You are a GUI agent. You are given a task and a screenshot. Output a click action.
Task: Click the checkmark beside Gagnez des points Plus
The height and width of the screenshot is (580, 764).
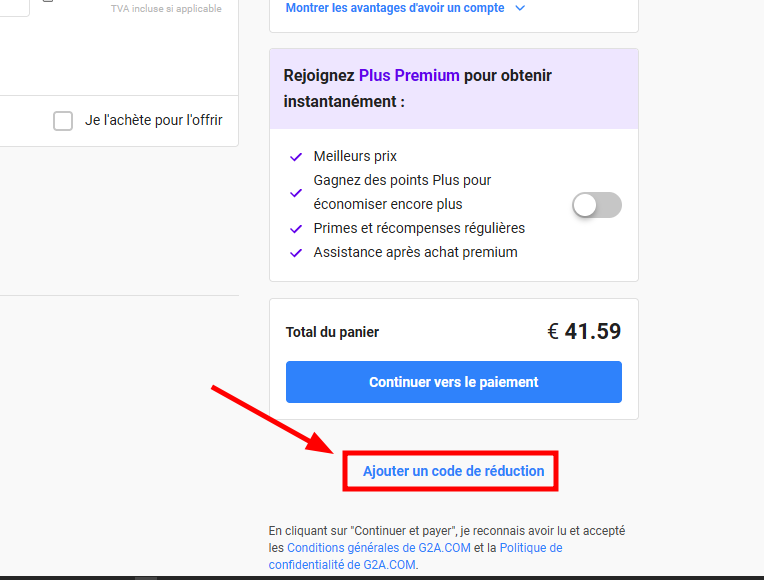[296, 192]
